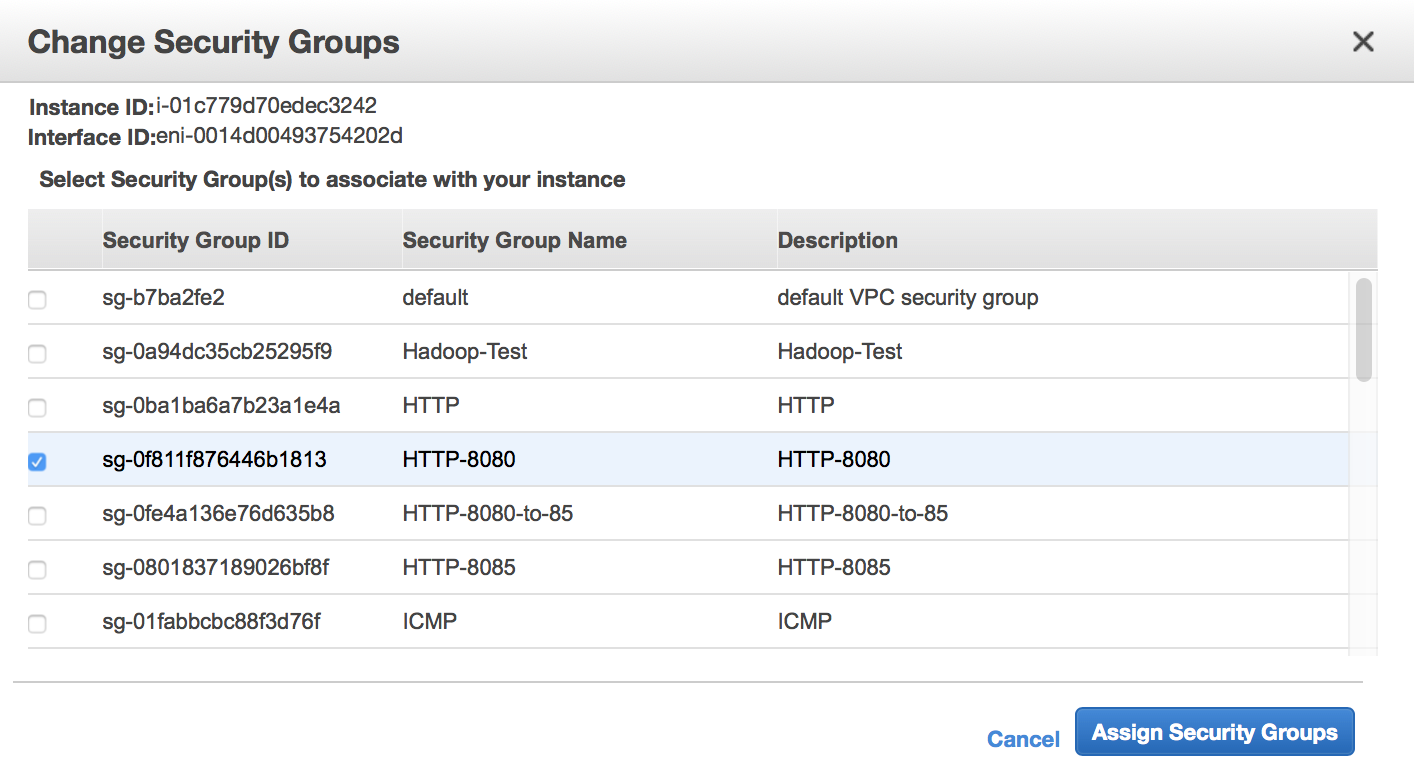Click the Security Group Name column header

tap(515, 241)
